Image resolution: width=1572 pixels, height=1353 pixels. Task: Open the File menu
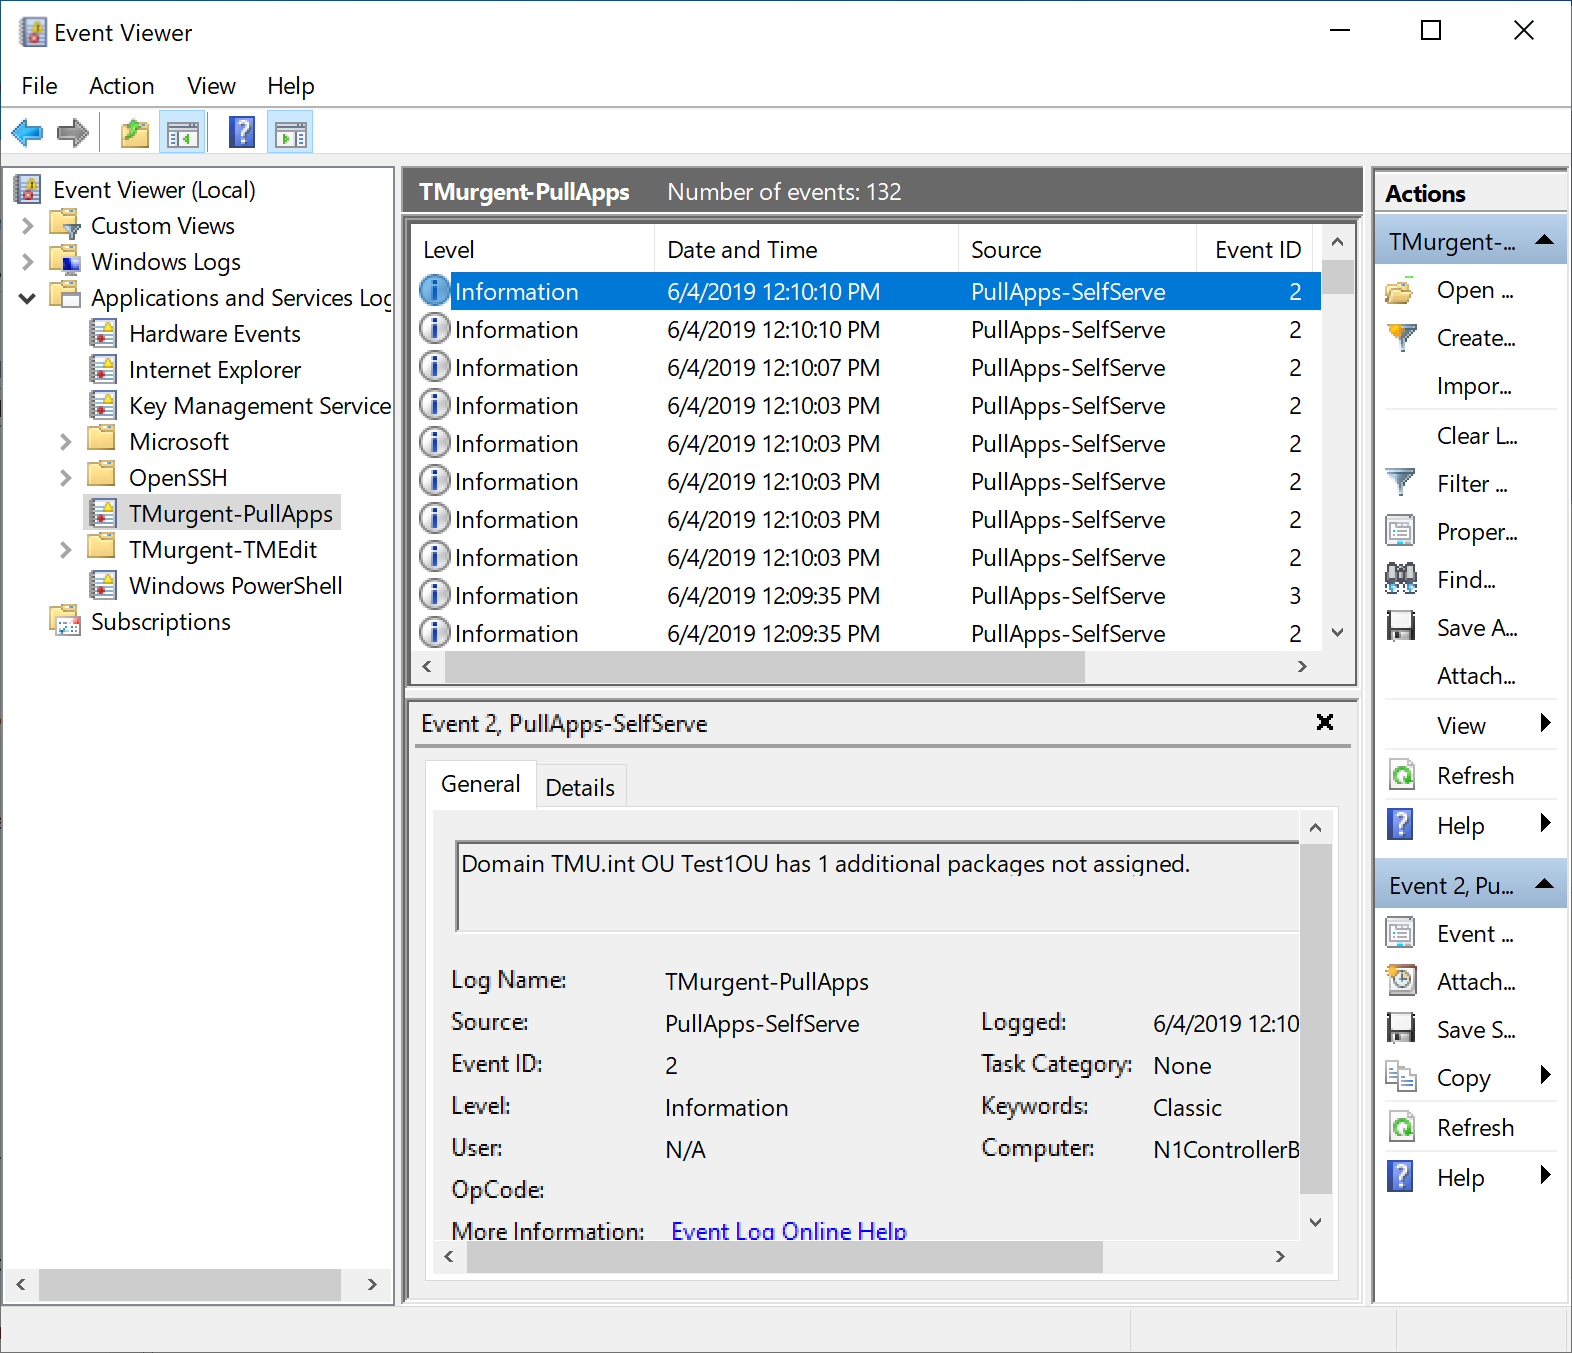coord(39,86)
